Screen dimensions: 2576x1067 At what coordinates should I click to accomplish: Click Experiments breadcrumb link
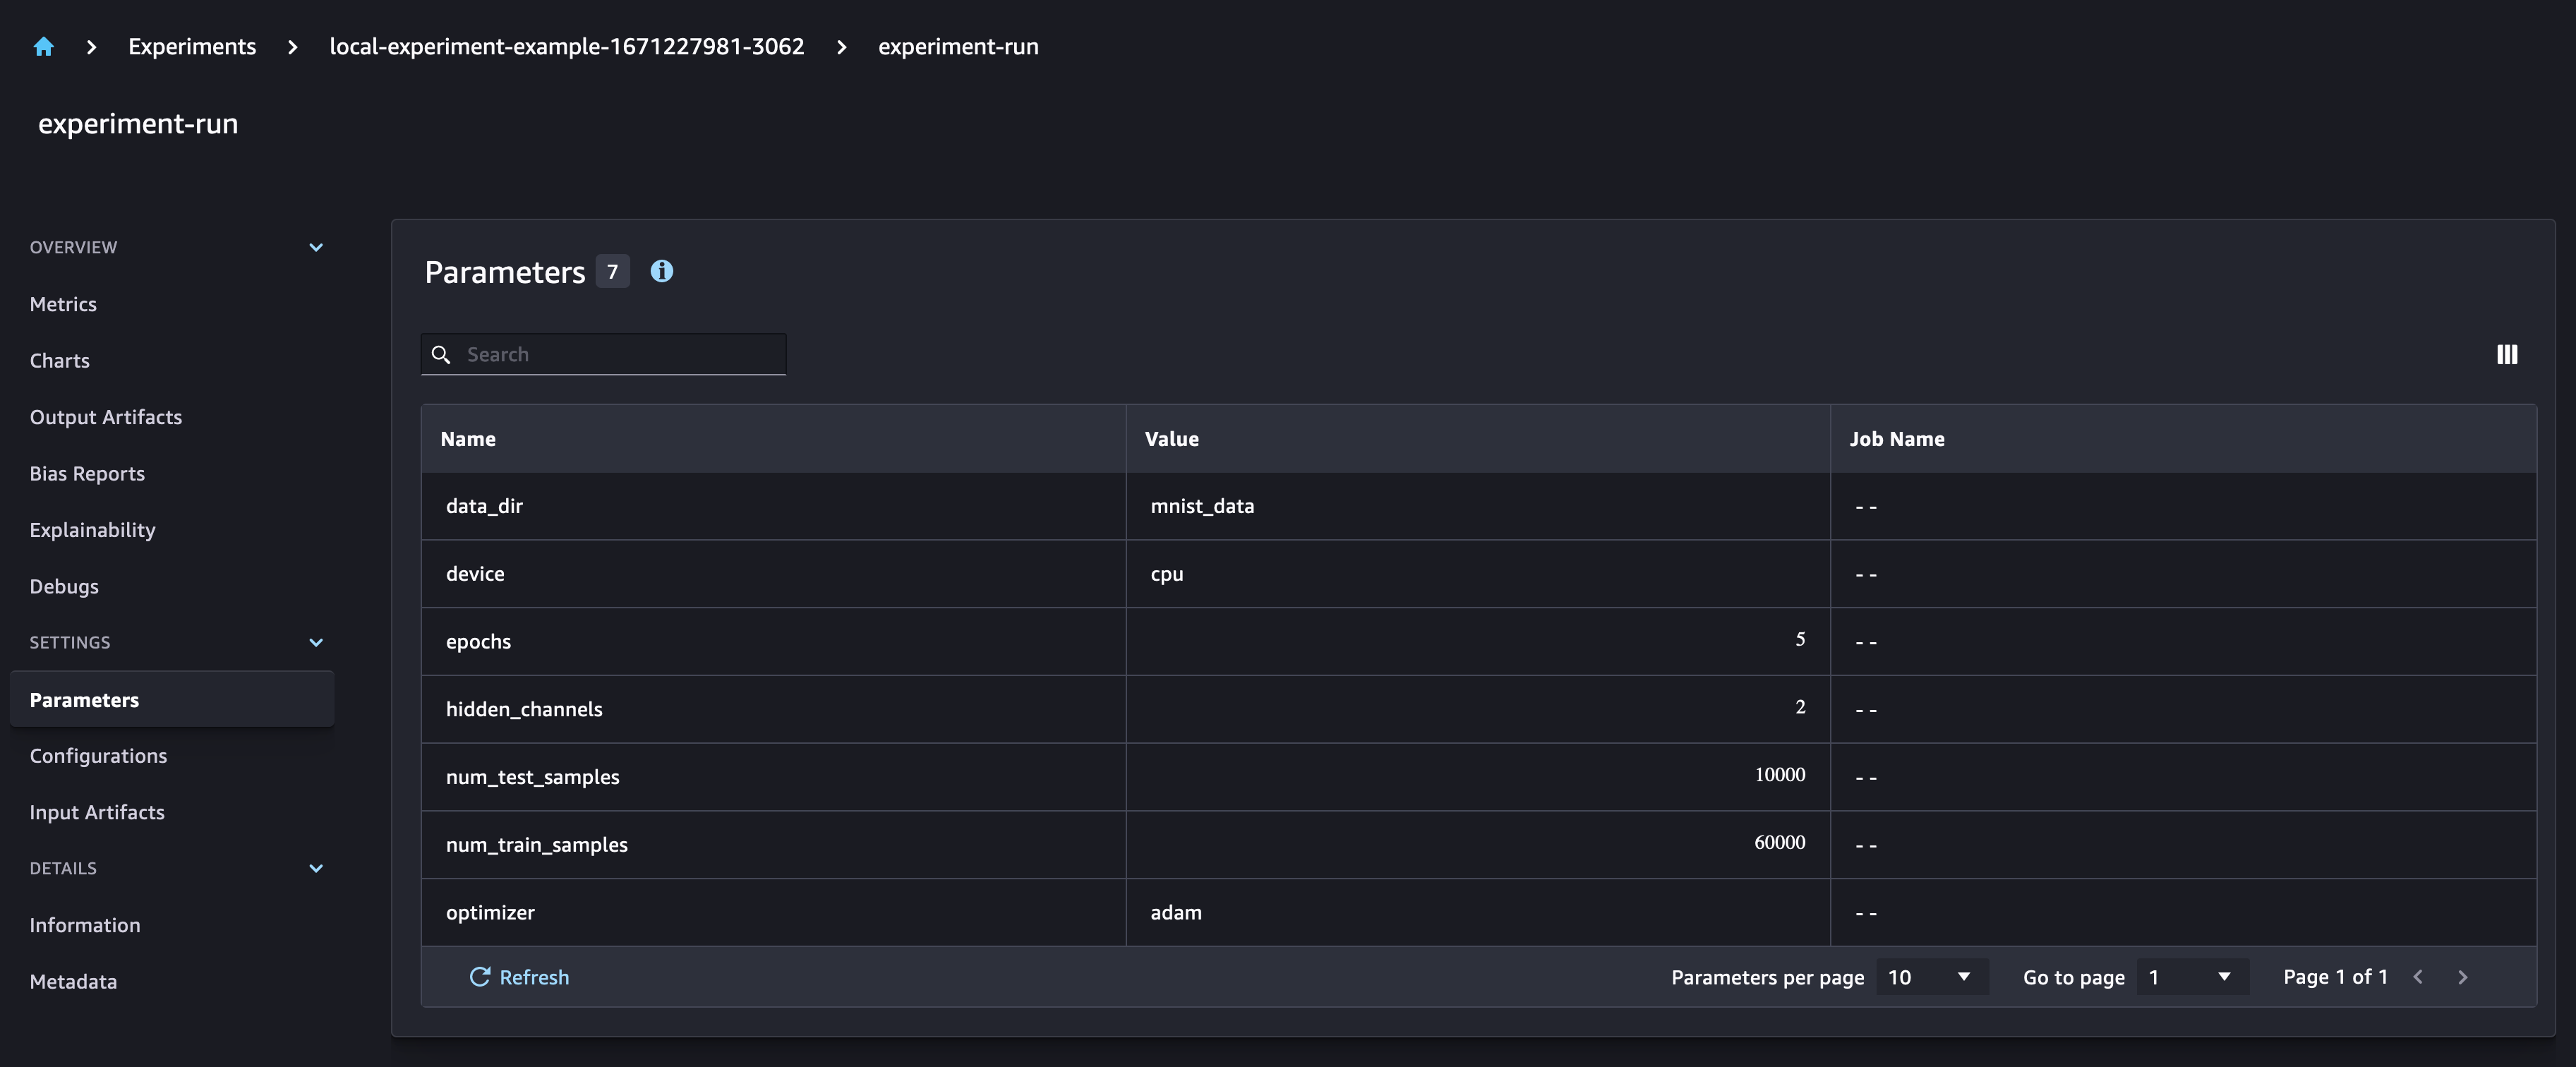point(192,47)
